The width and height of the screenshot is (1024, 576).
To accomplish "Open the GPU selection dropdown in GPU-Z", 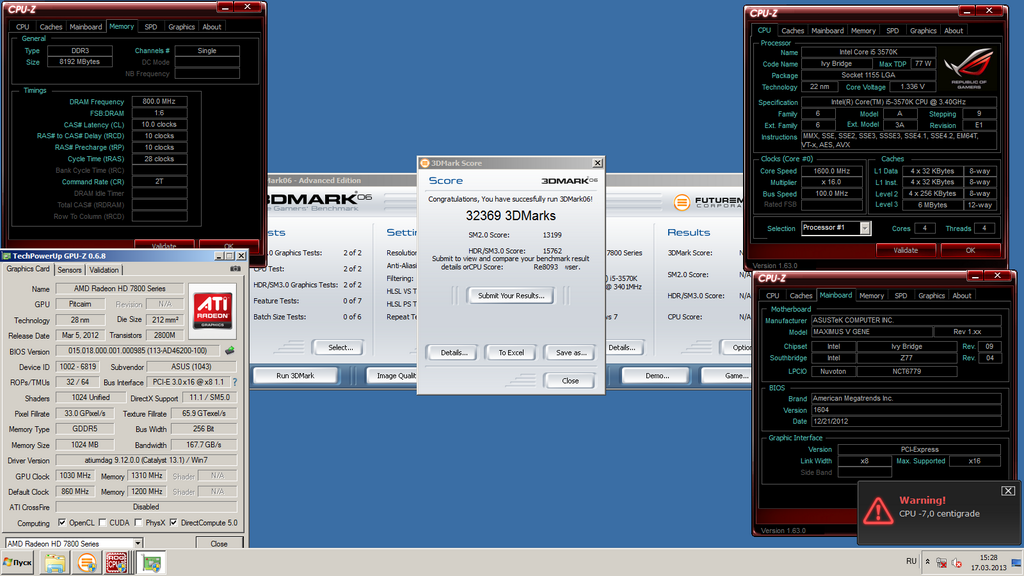I will point(138,543).
